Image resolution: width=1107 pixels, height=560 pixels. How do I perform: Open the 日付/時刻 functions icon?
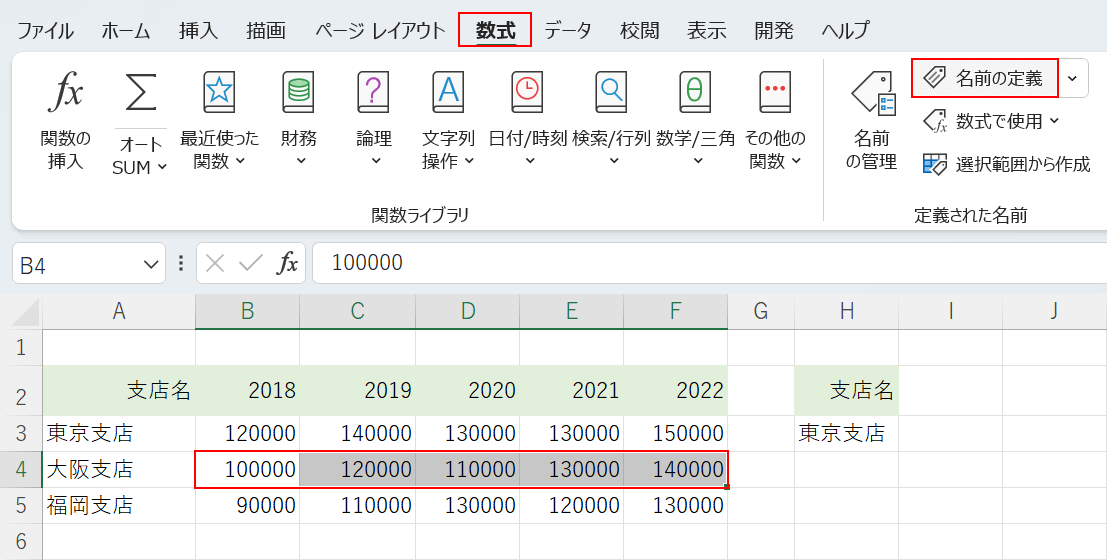[x=527, y=95]
